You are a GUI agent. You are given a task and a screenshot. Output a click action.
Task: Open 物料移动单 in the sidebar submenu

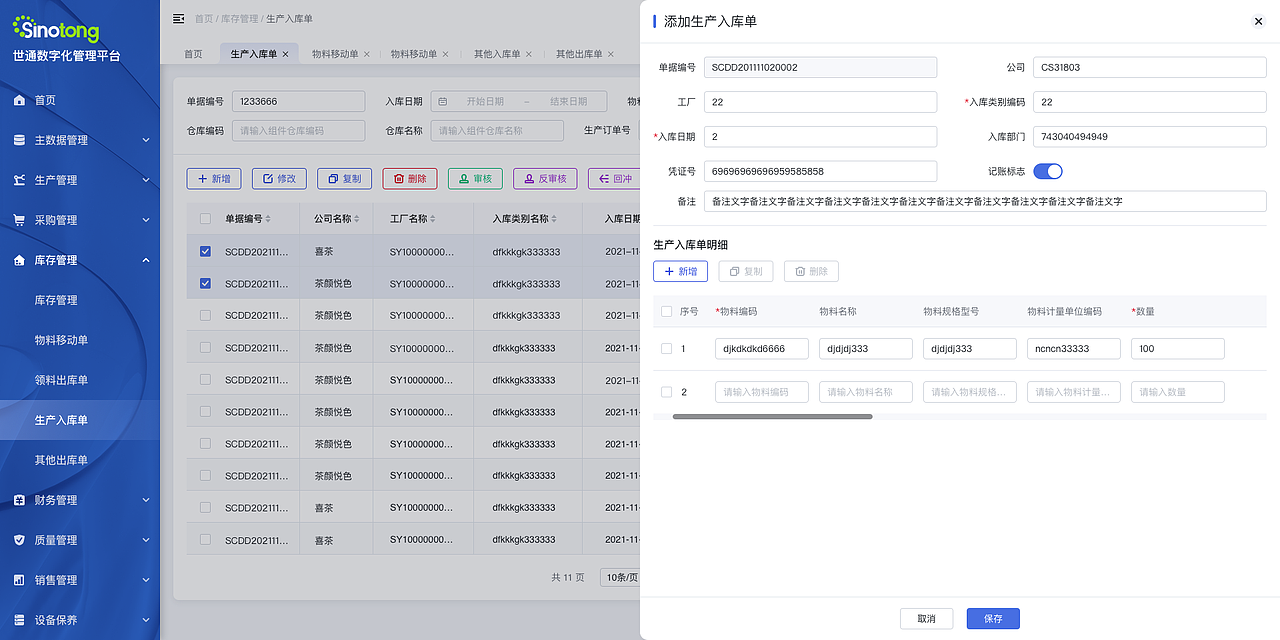pos(62,340)
